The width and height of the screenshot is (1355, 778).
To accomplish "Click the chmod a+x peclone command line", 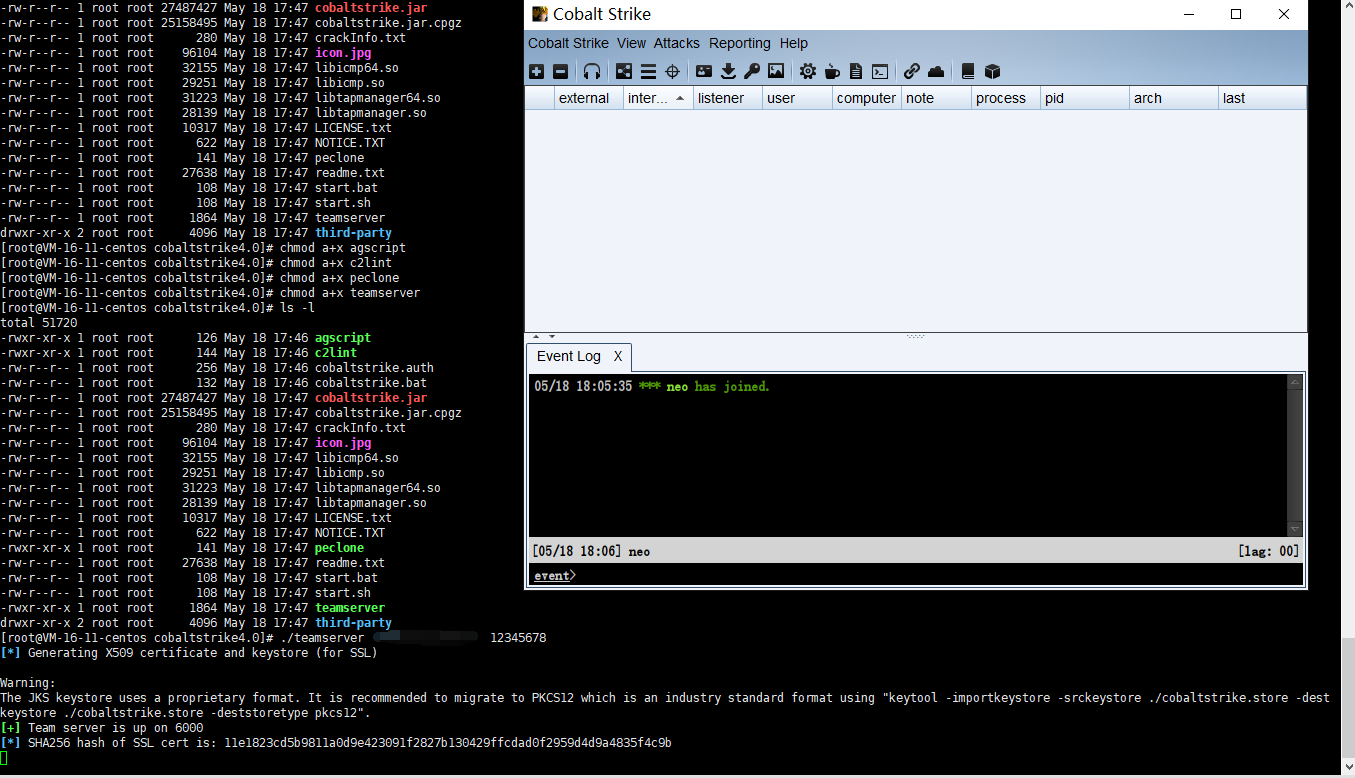I will point(200,278).
